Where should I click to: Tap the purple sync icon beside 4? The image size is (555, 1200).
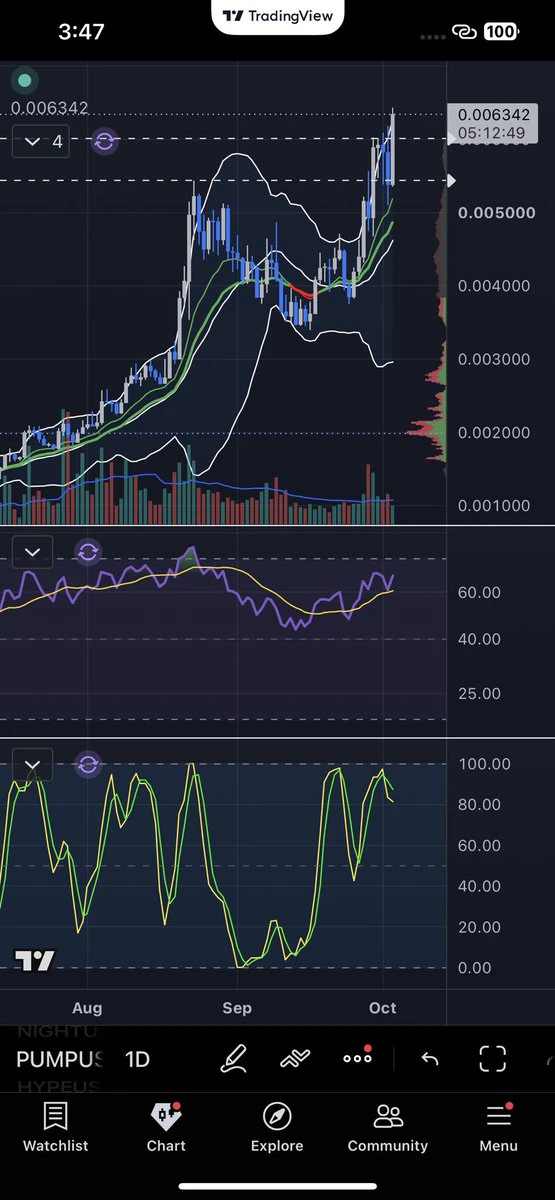click(x=104, y=141)
